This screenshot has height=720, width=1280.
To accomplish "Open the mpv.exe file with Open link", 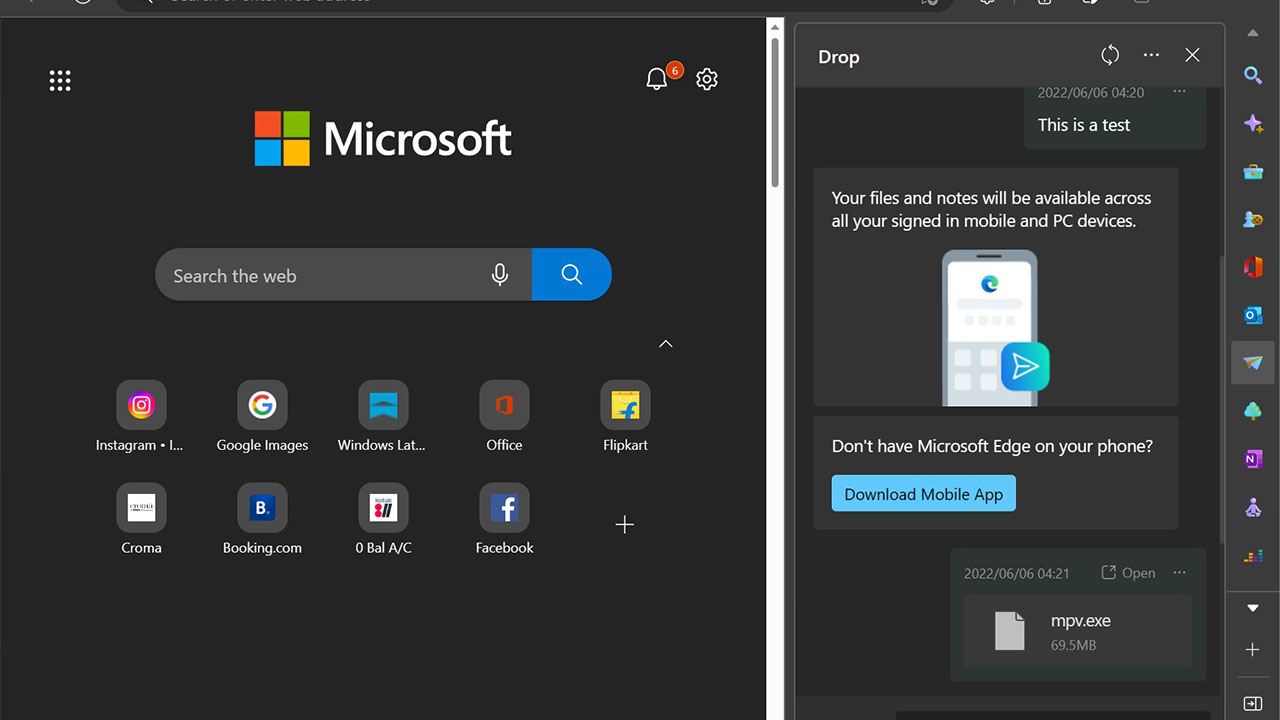I will coord(1128,573).
